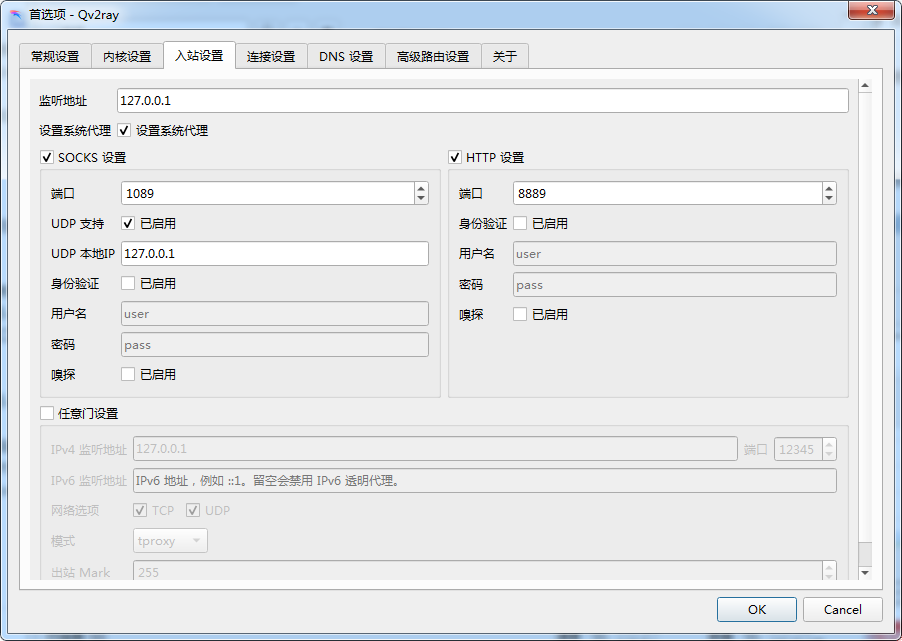Click the SOCKS 用户名 field
This screenshot has height=641, width=902.
click(275, 314)
